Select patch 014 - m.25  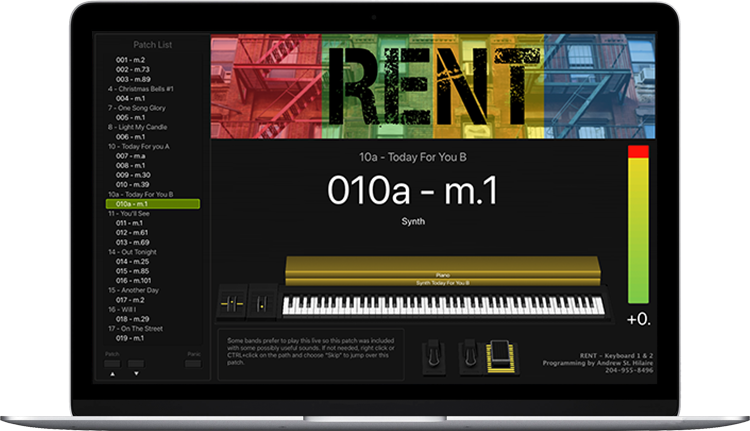click(x=132, y=261)
